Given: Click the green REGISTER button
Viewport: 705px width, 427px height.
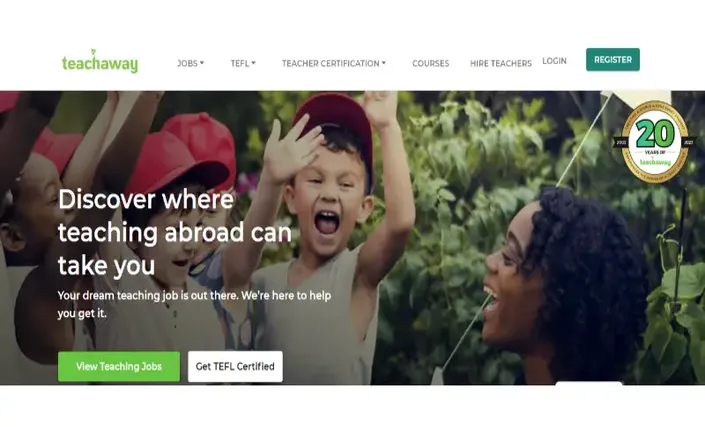Looking at the screenshot, I should [613, 59].
